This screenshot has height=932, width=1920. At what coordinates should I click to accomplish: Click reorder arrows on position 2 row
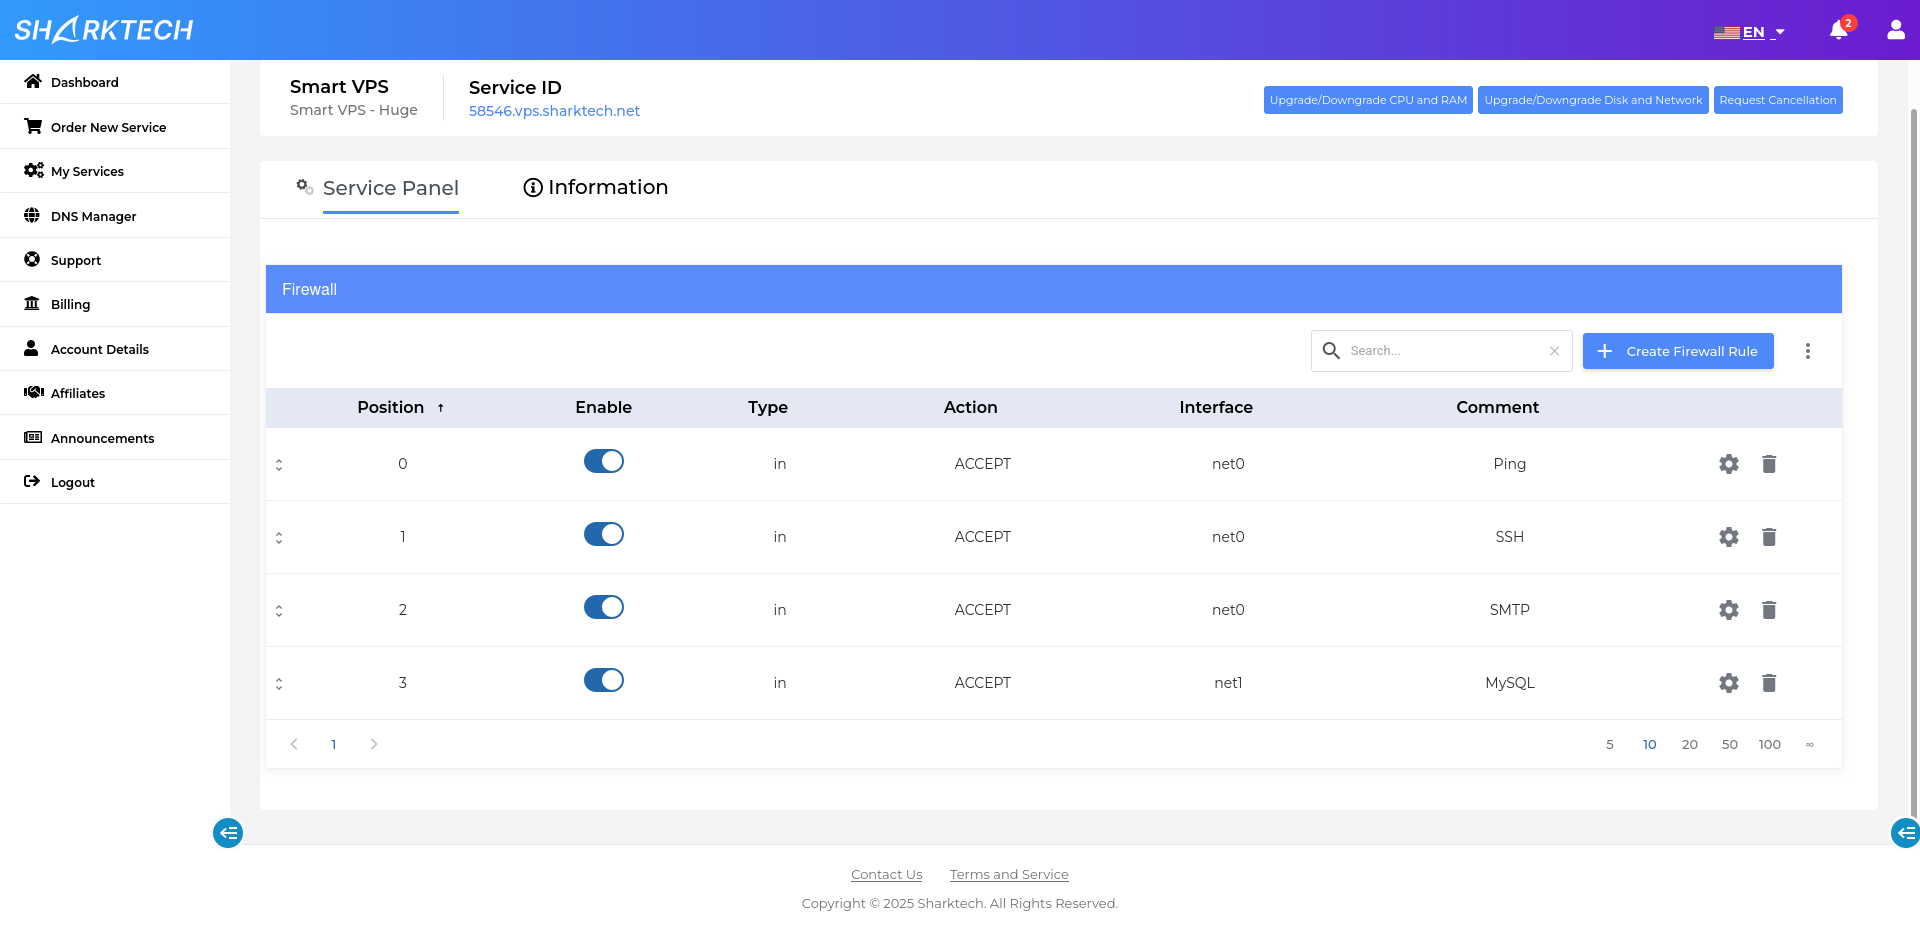tap(279, 610)
